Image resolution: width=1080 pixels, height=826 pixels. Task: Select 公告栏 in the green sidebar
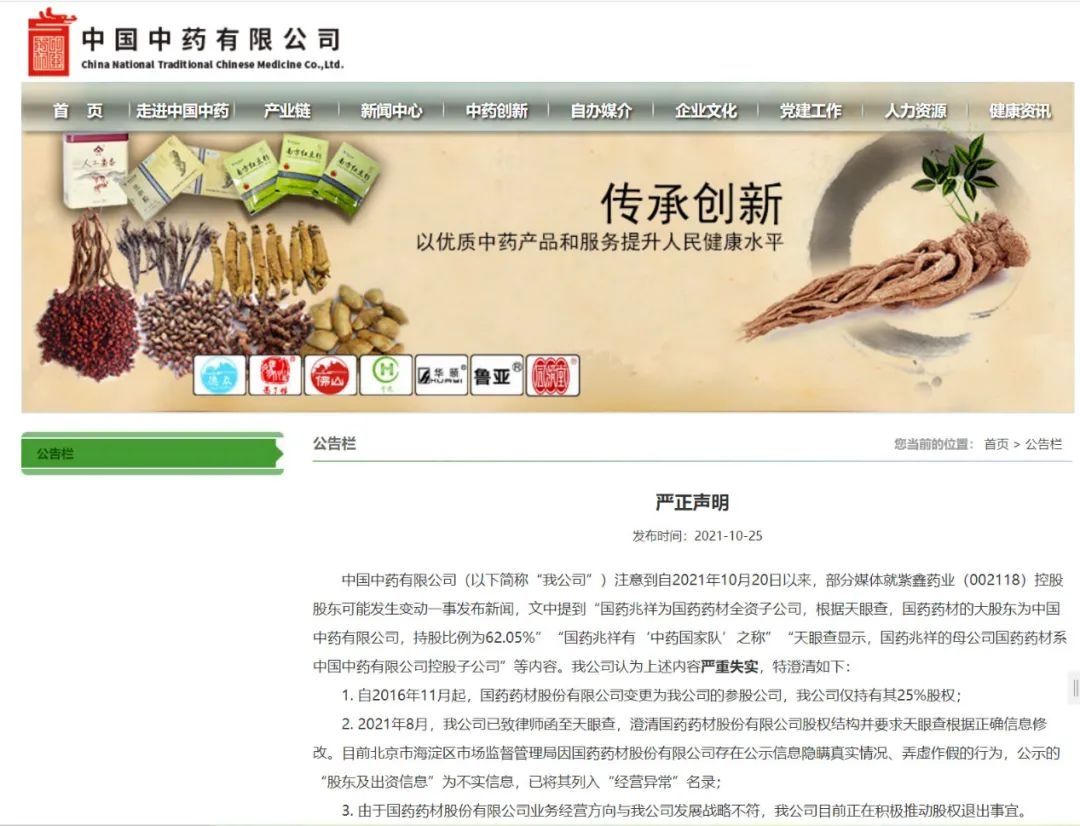(152, 453)
